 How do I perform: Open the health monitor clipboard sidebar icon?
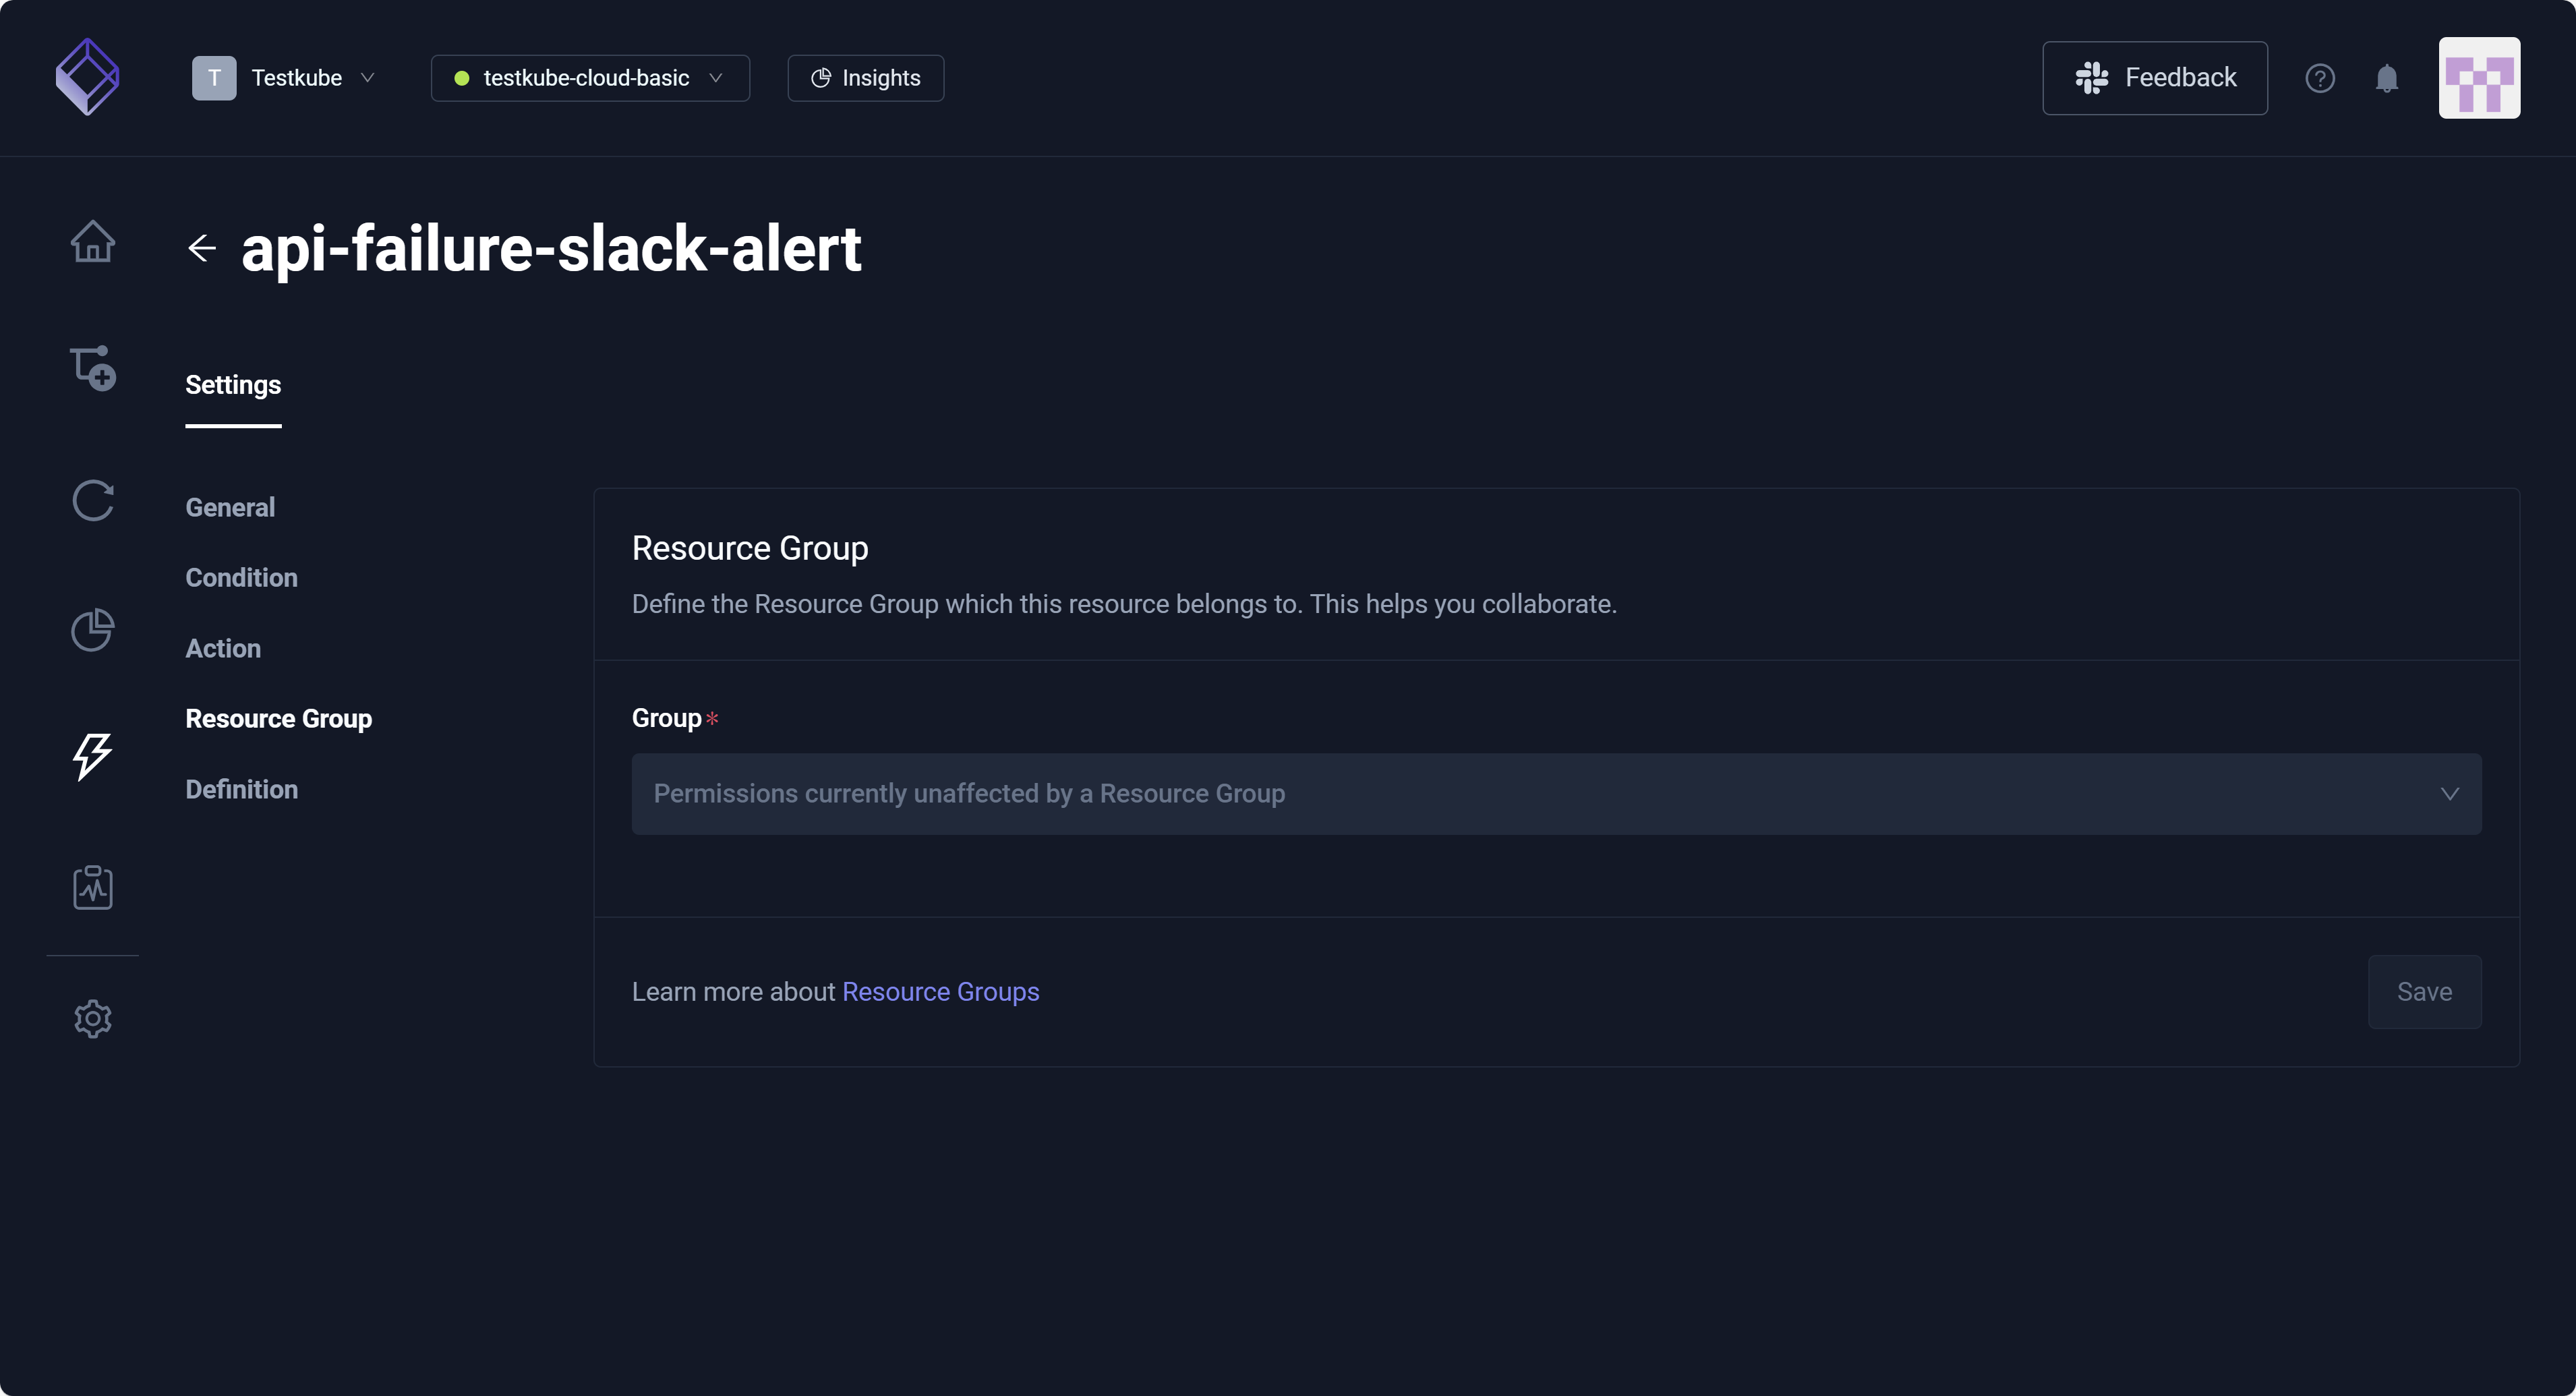(x=93, y=887)
